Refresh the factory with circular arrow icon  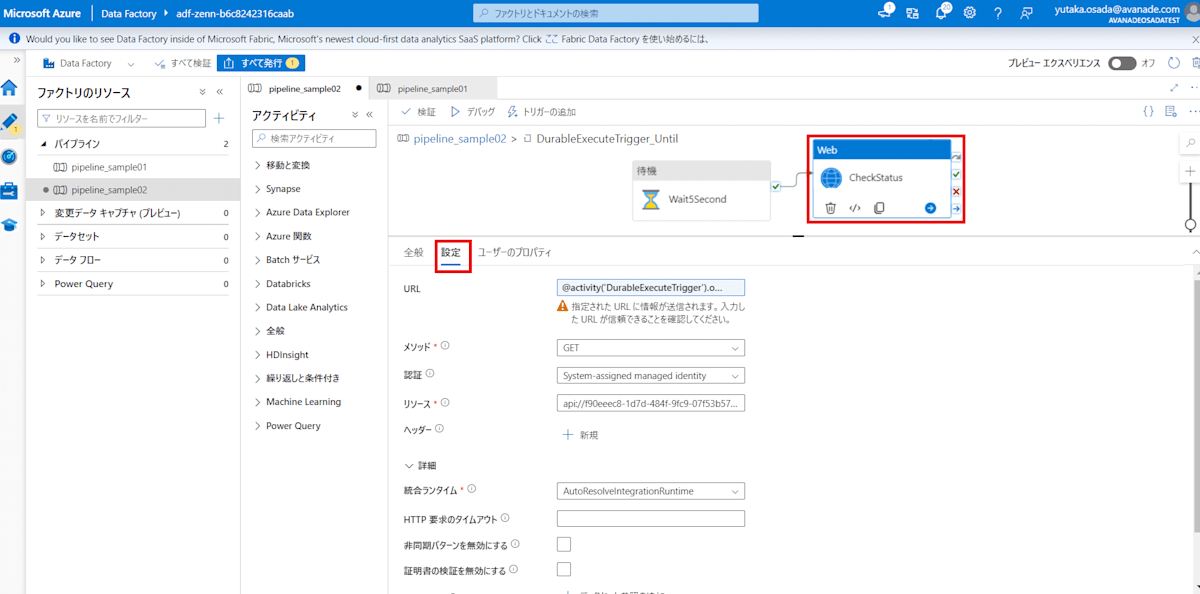click(1174, 63)
